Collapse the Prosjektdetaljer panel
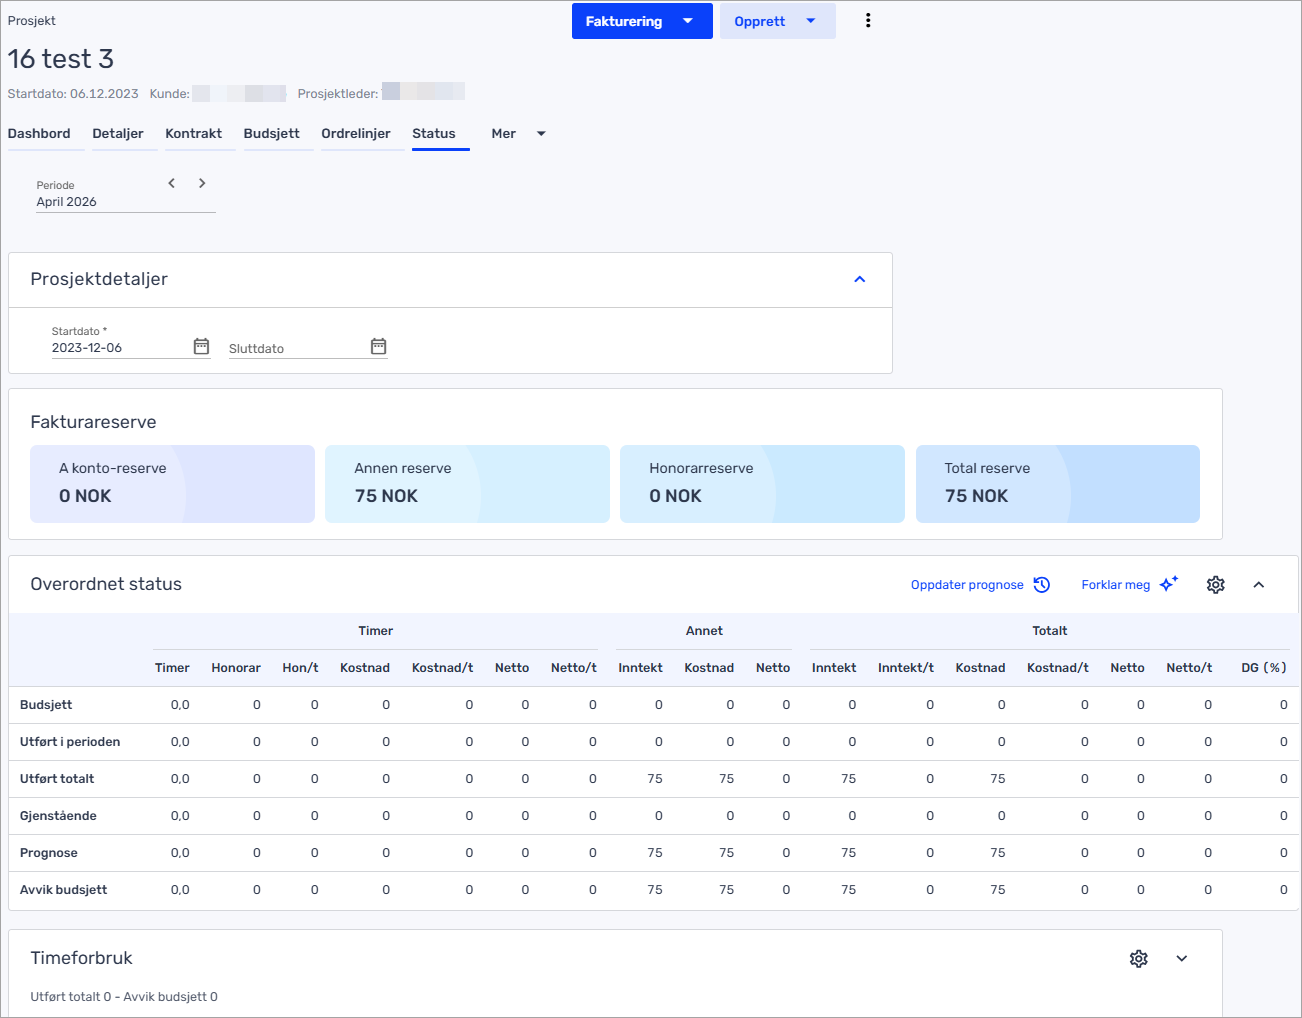Viewport: 1302px width, 1018px height. pyautogui.click(x=859, y=279)
